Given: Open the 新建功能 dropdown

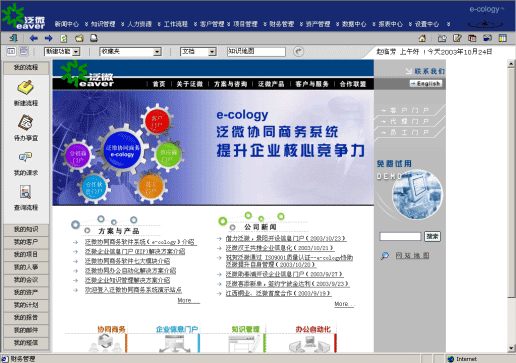Looking at the screenshot, I should click(x=62, y=51).
